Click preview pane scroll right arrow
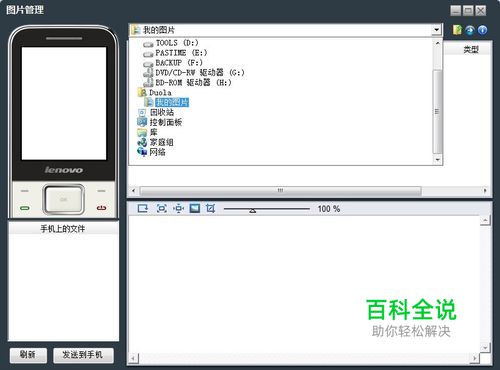This screenshot has height=370, width=500. click(475, 359)
